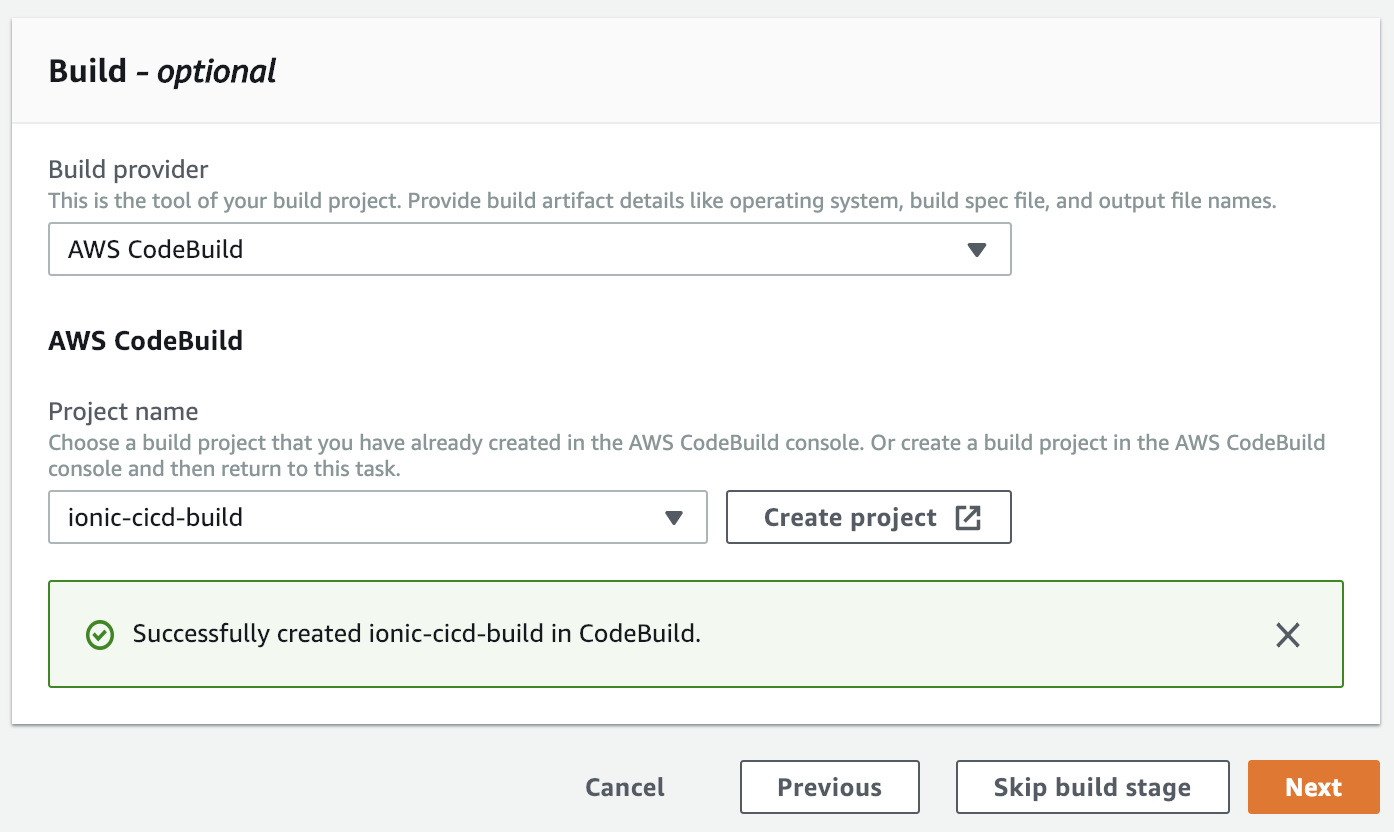1394x832 pixels.
Task: Click the "Build provider" field label
Action: click(128, 170)
